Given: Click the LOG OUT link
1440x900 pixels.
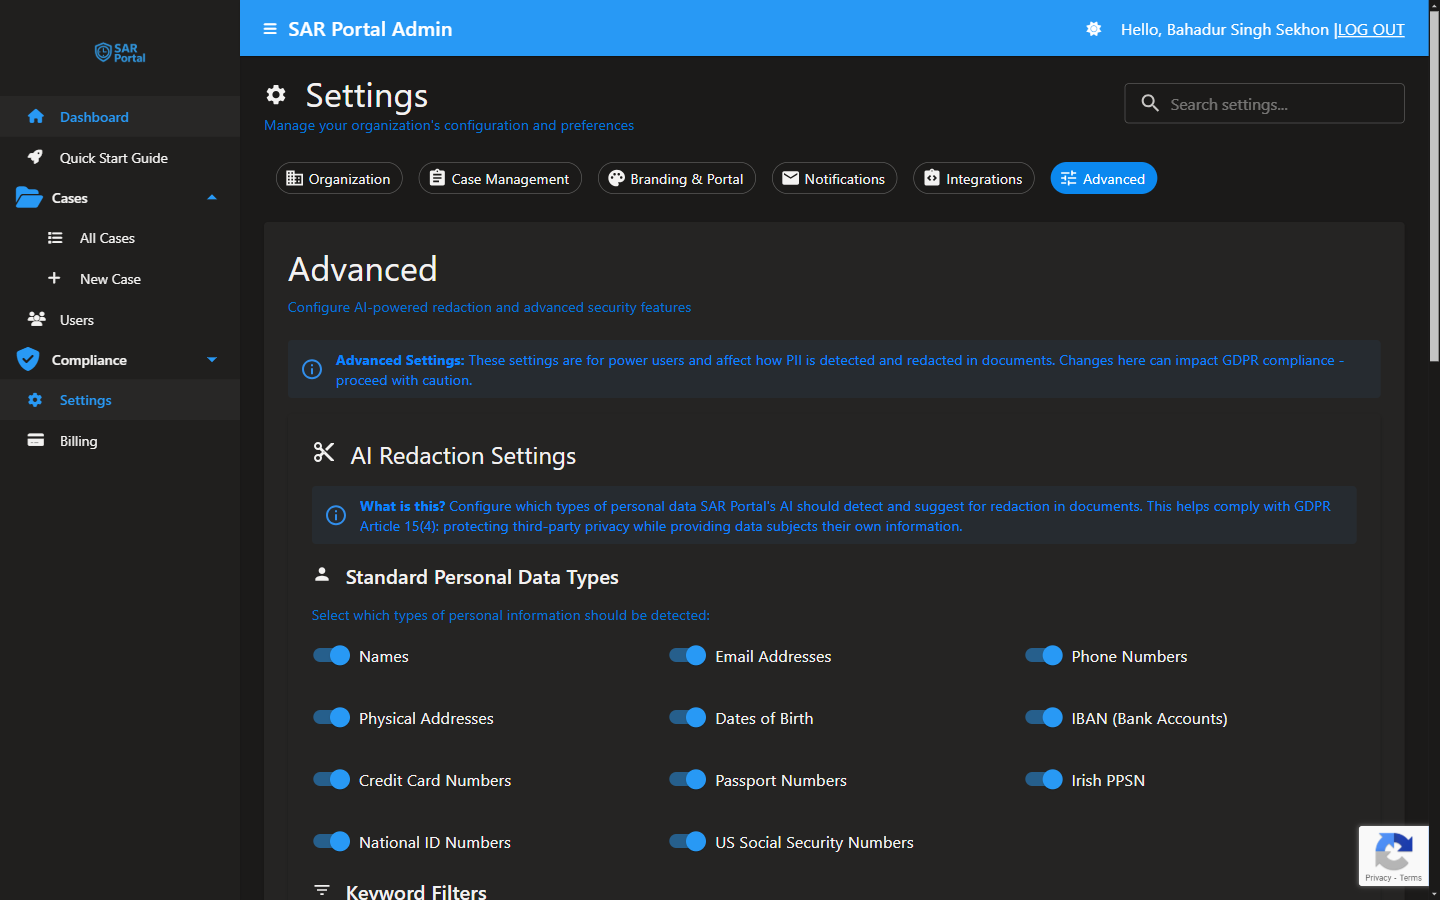Looking at the screenshot, I should (x=1370, y=29).
